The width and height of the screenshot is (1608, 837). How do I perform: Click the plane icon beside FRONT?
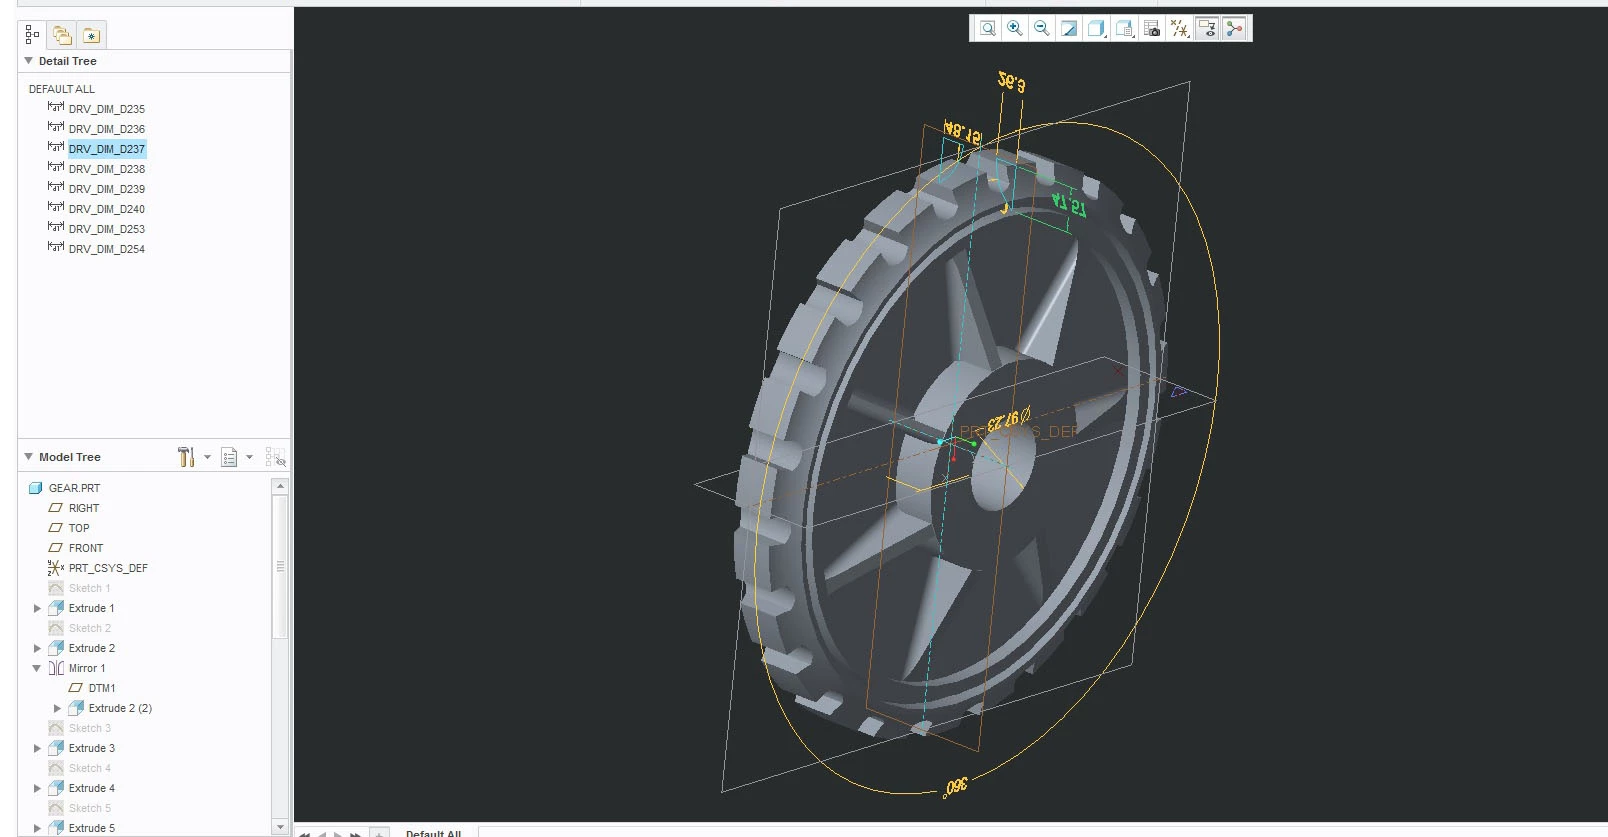56,548
